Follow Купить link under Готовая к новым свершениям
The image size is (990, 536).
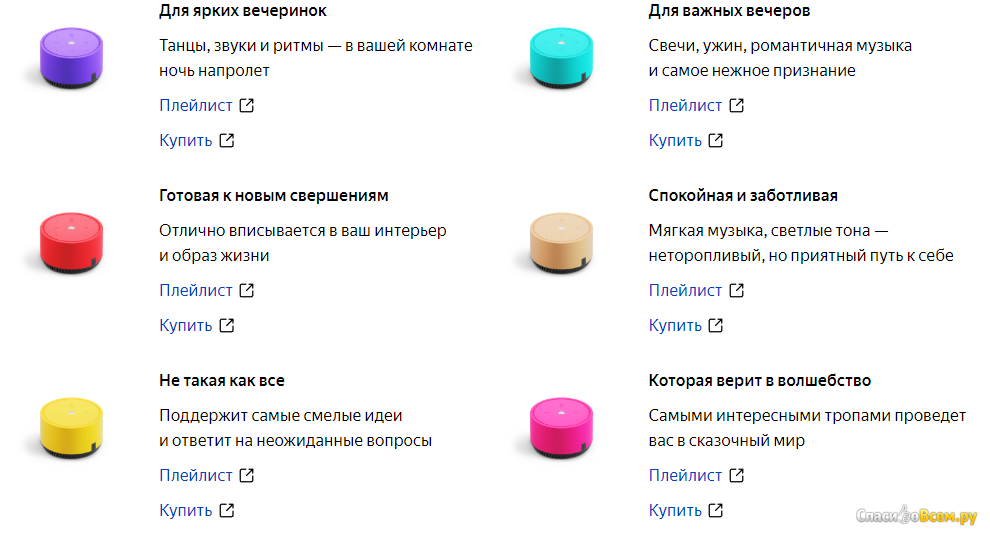click(186, 325)
